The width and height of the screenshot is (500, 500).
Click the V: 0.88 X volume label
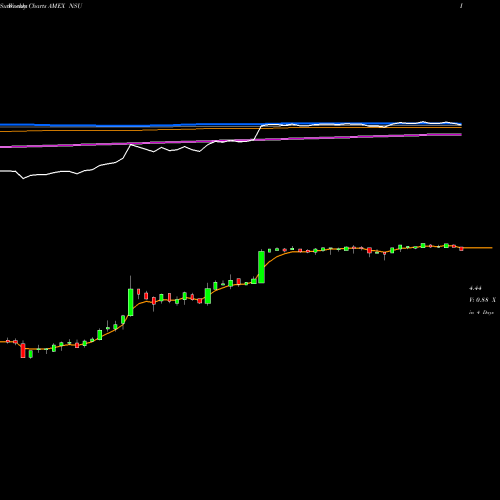click(482, 300)
